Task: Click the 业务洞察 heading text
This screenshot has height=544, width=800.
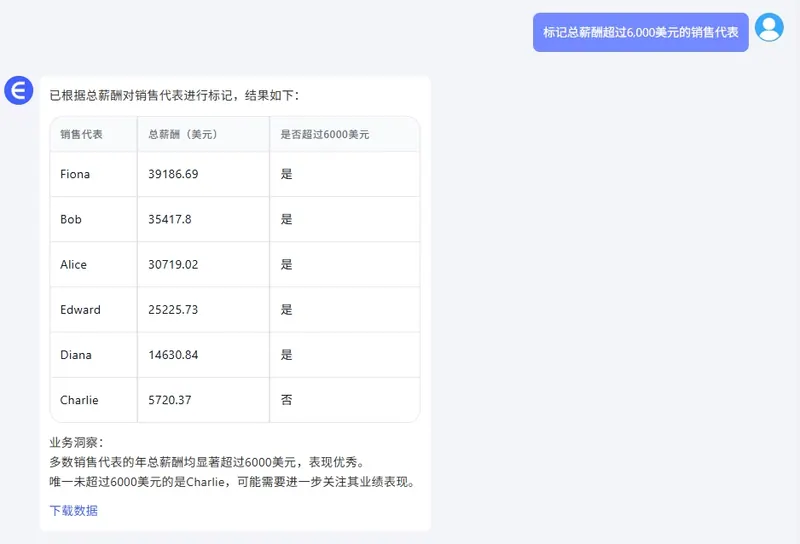Action: 76,442
